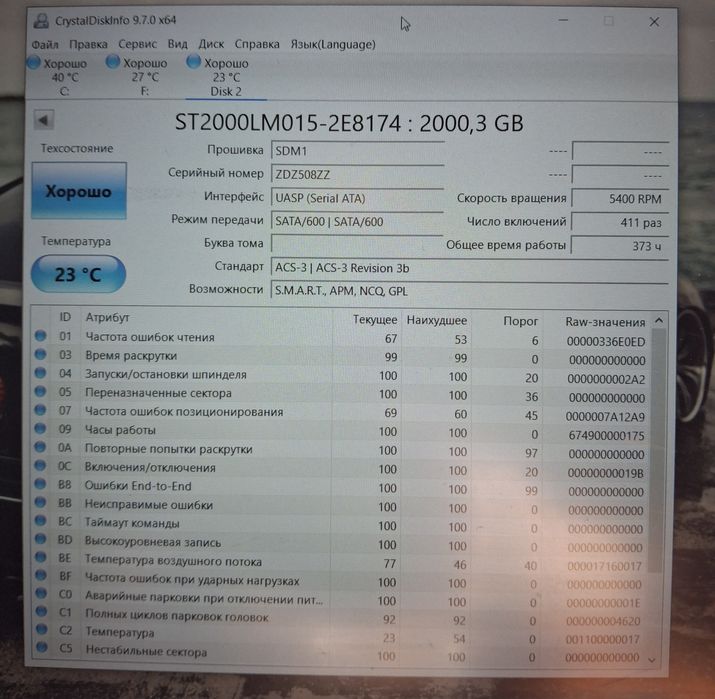Image resolution: width=715 pixels, height=699 pixels.
Task: Click the interface field UASP (Serial ATA)
Action: 357,198
